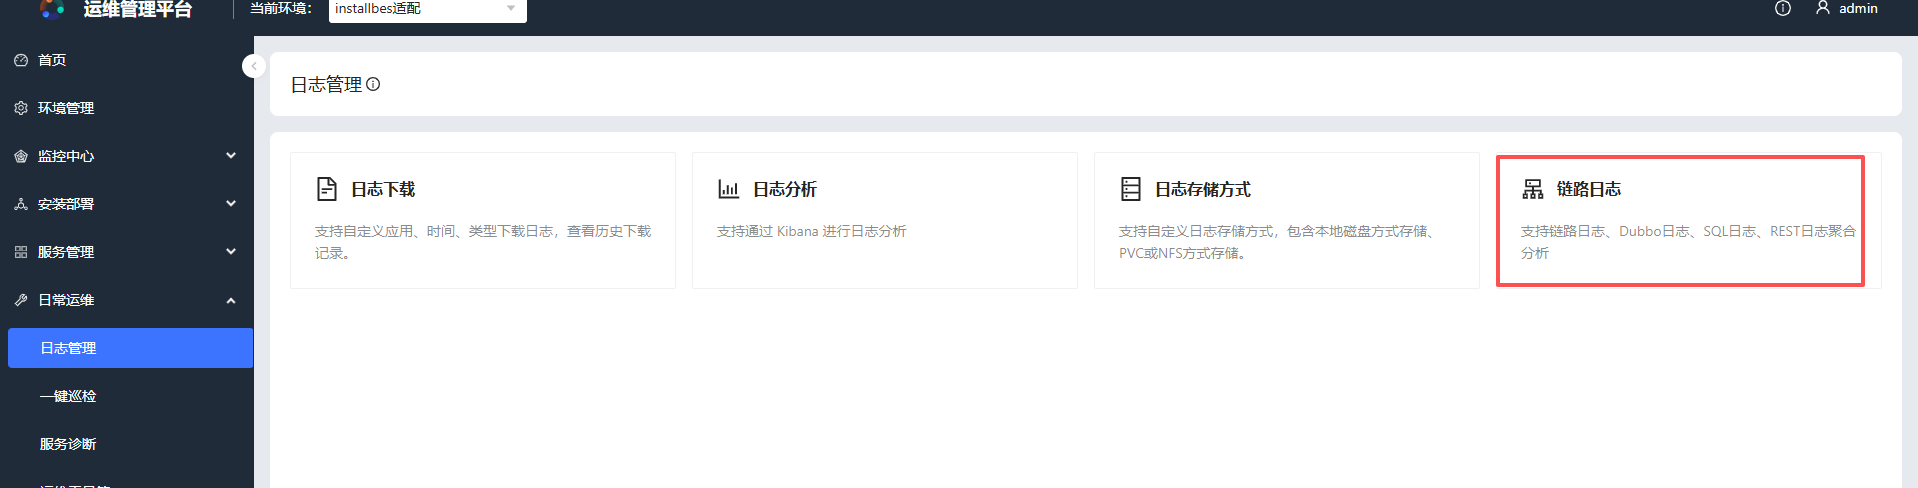Viewport: 1918px width, 488px height.
Task: Open the 链路日志 card title
Action: coord(1589,189)
